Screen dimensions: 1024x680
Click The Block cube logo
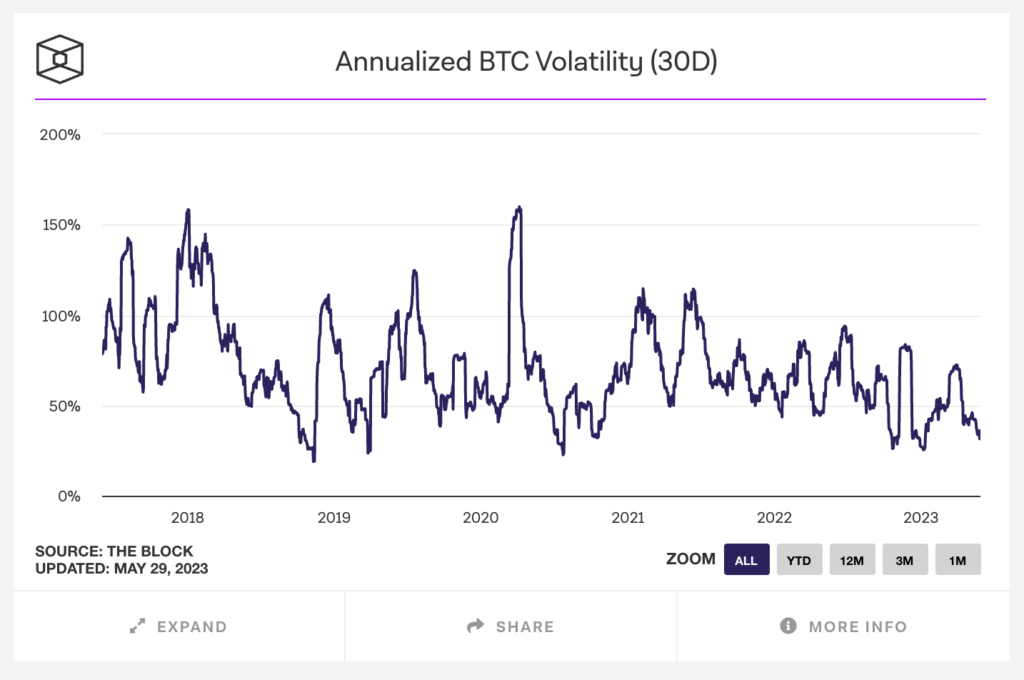(x=60, y=58)
